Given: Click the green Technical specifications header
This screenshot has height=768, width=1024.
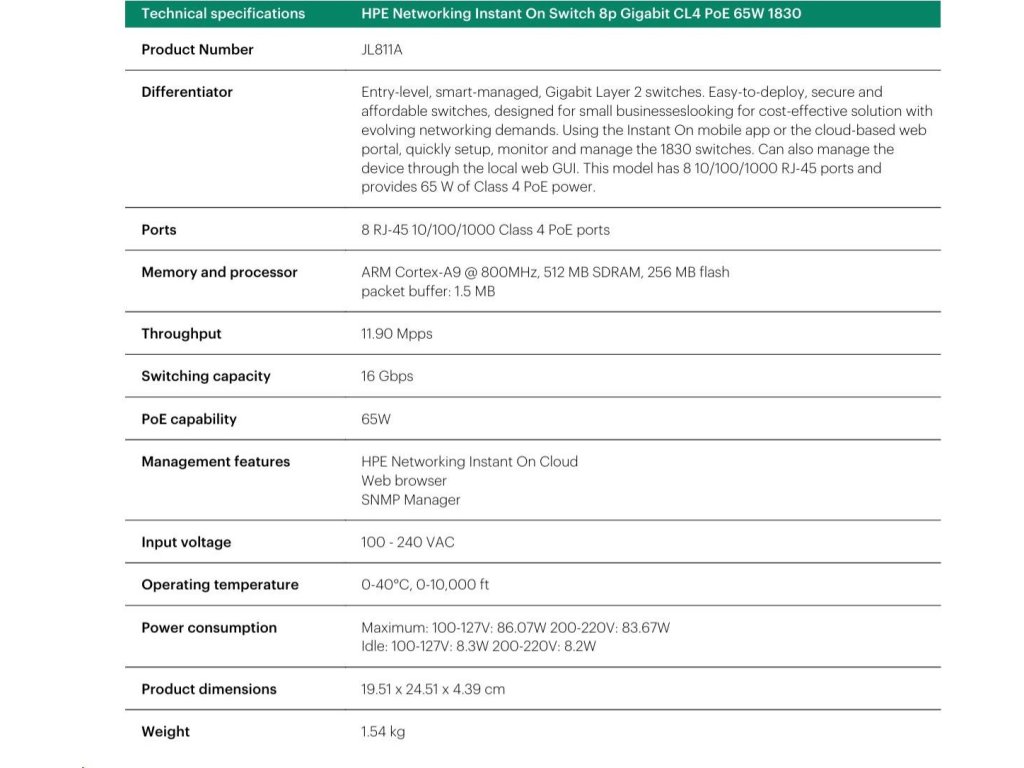Looking at the screenshot, I should [223, 14].
